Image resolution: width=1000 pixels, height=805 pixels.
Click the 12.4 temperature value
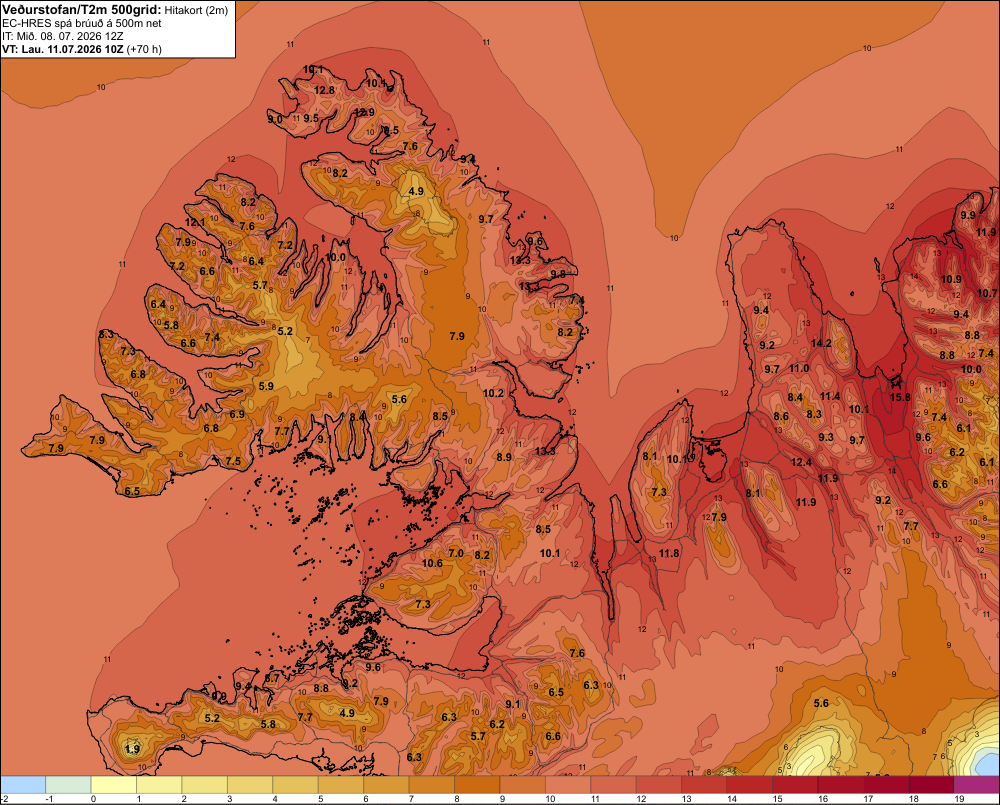pos(801,462)
